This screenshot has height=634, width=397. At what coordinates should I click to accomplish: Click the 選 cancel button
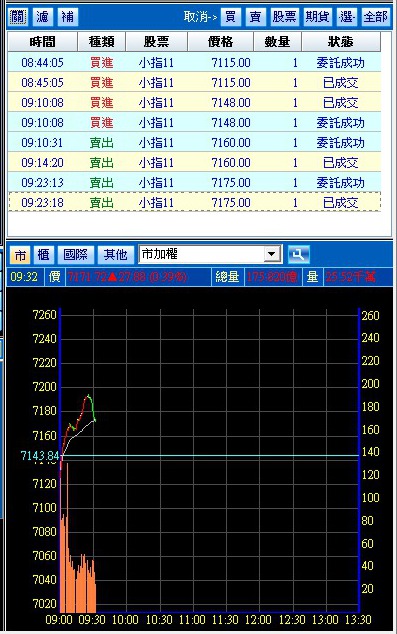(x=346, y=17)
